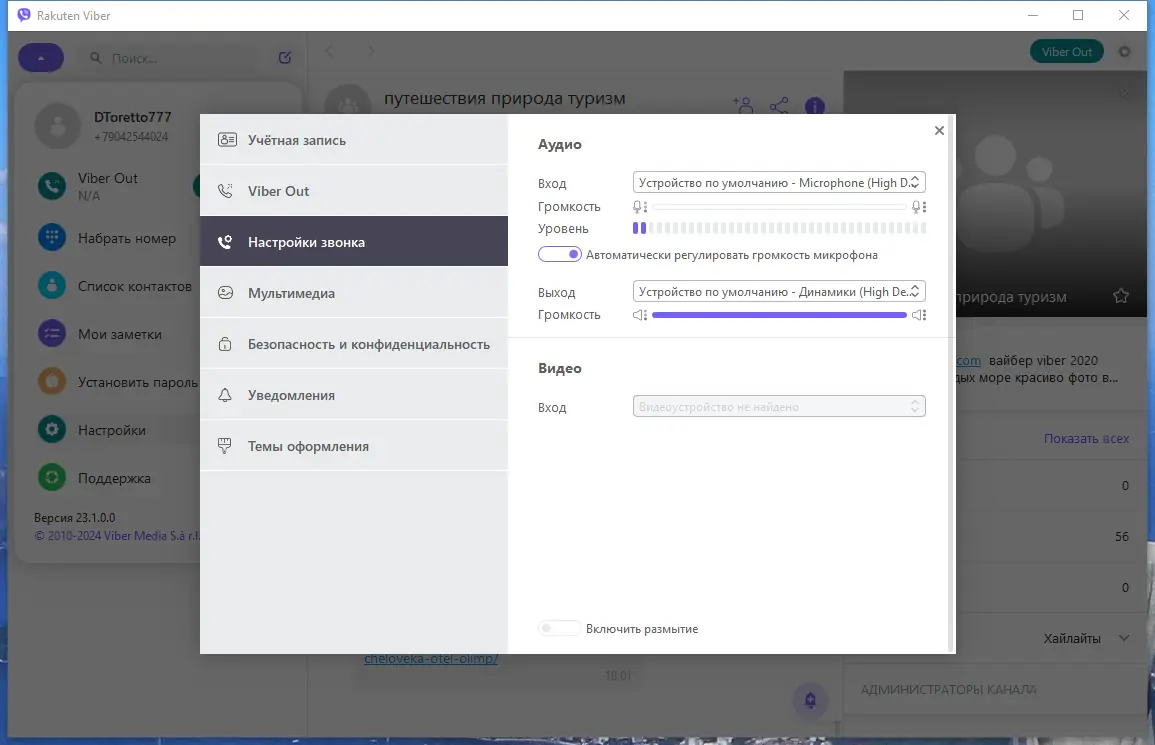The width and height of the screenshot is (1155, 745).
Task: Click the Viber Out phone icon in settings
Action: coord(225,191)
